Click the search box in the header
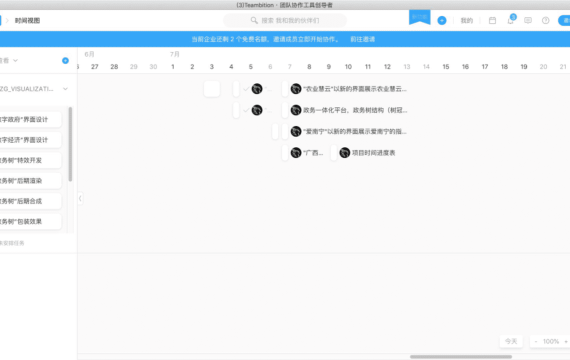Screen dimensions: 570x360 [x=285, y=20]
